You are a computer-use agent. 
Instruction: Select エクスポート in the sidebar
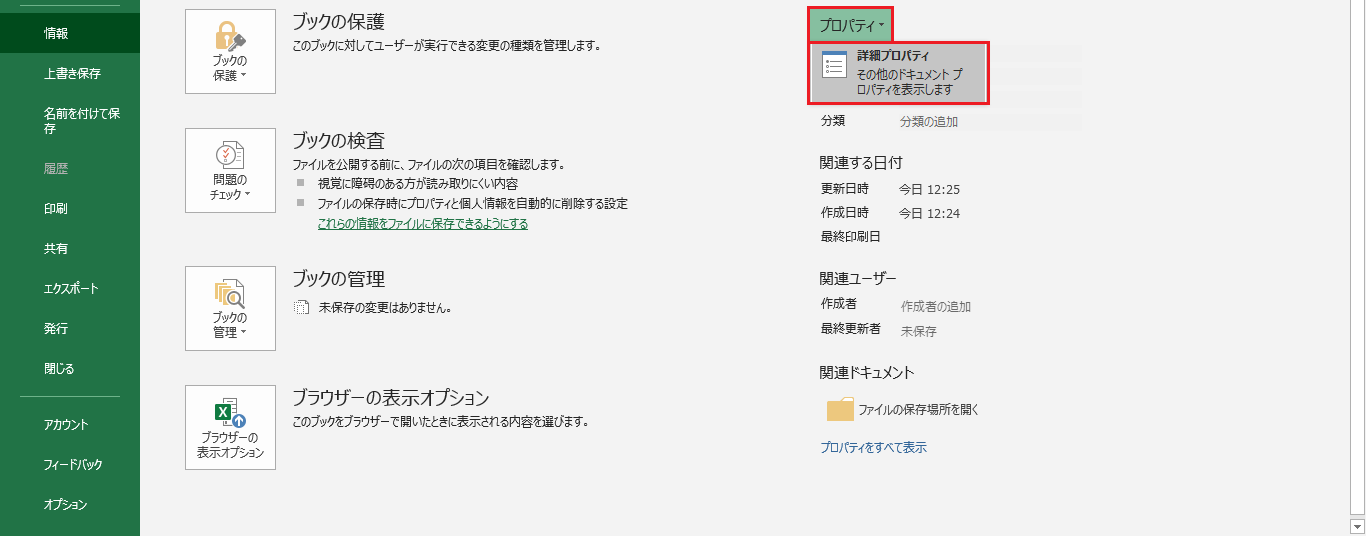tap(69, 289)
